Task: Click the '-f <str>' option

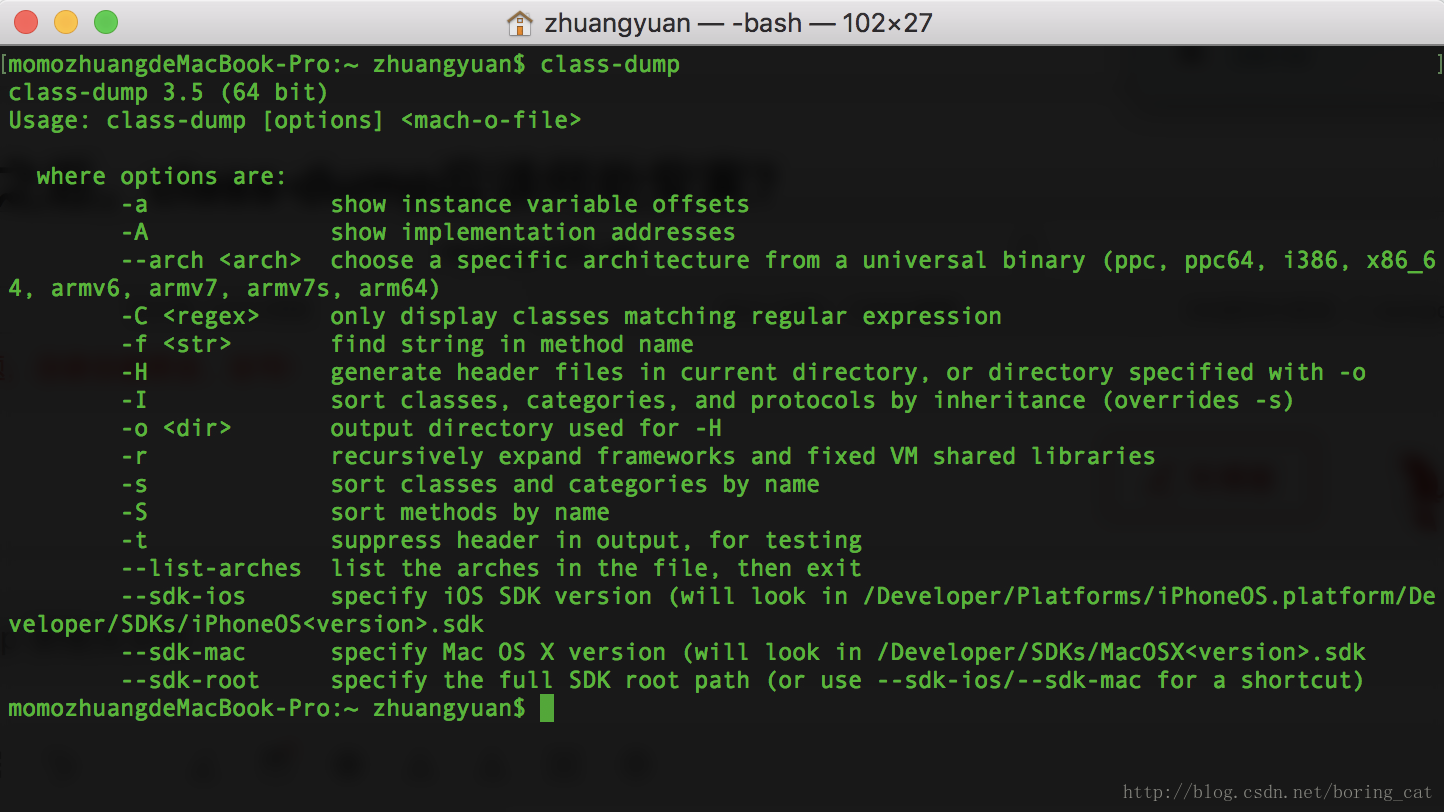Action: [176, 345]
